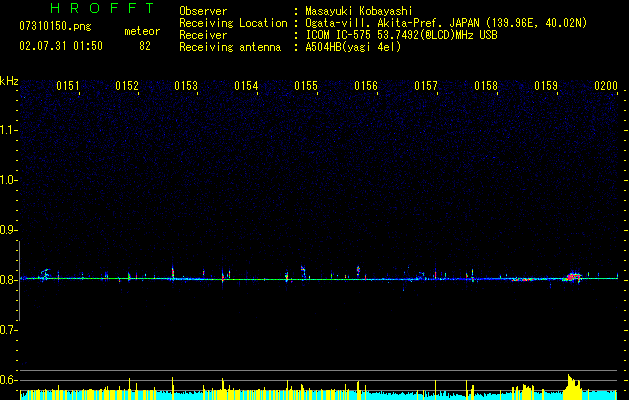Click the 0.9 frequency axis label
629x400 pixels.
[8, 230]
